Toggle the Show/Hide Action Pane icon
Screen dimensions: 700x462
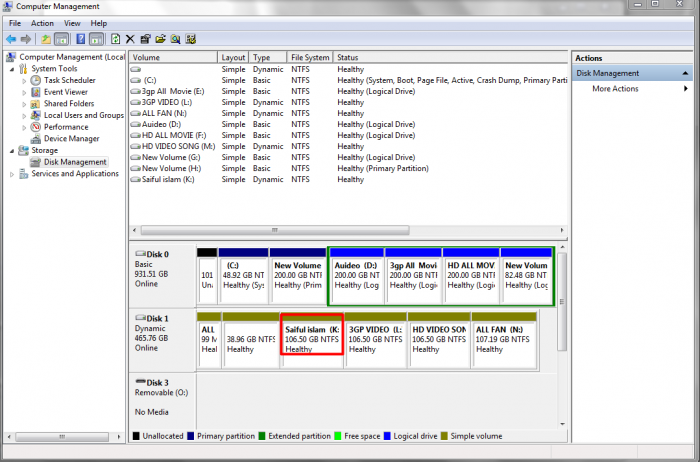[x=96, y=39]
